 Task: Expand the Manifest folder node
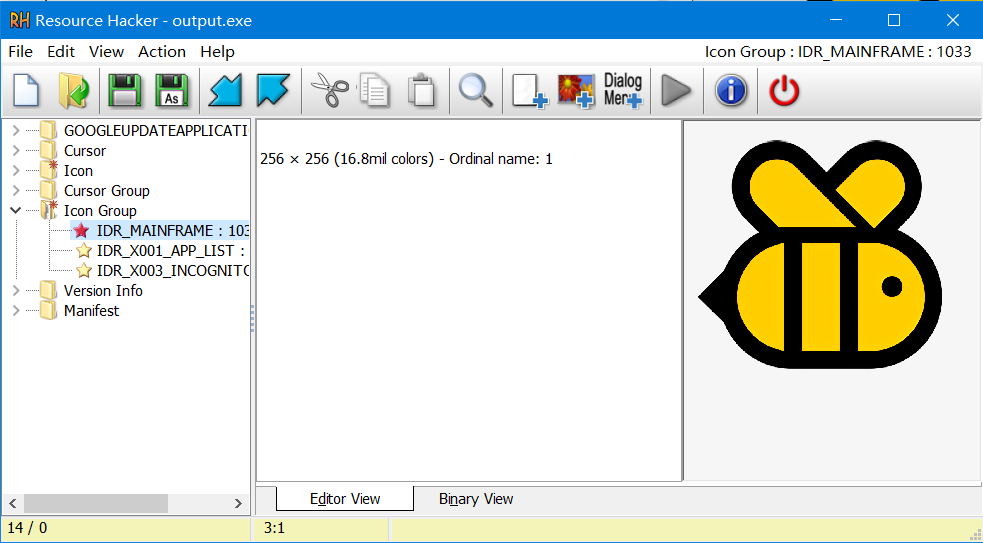click(15, 311)
